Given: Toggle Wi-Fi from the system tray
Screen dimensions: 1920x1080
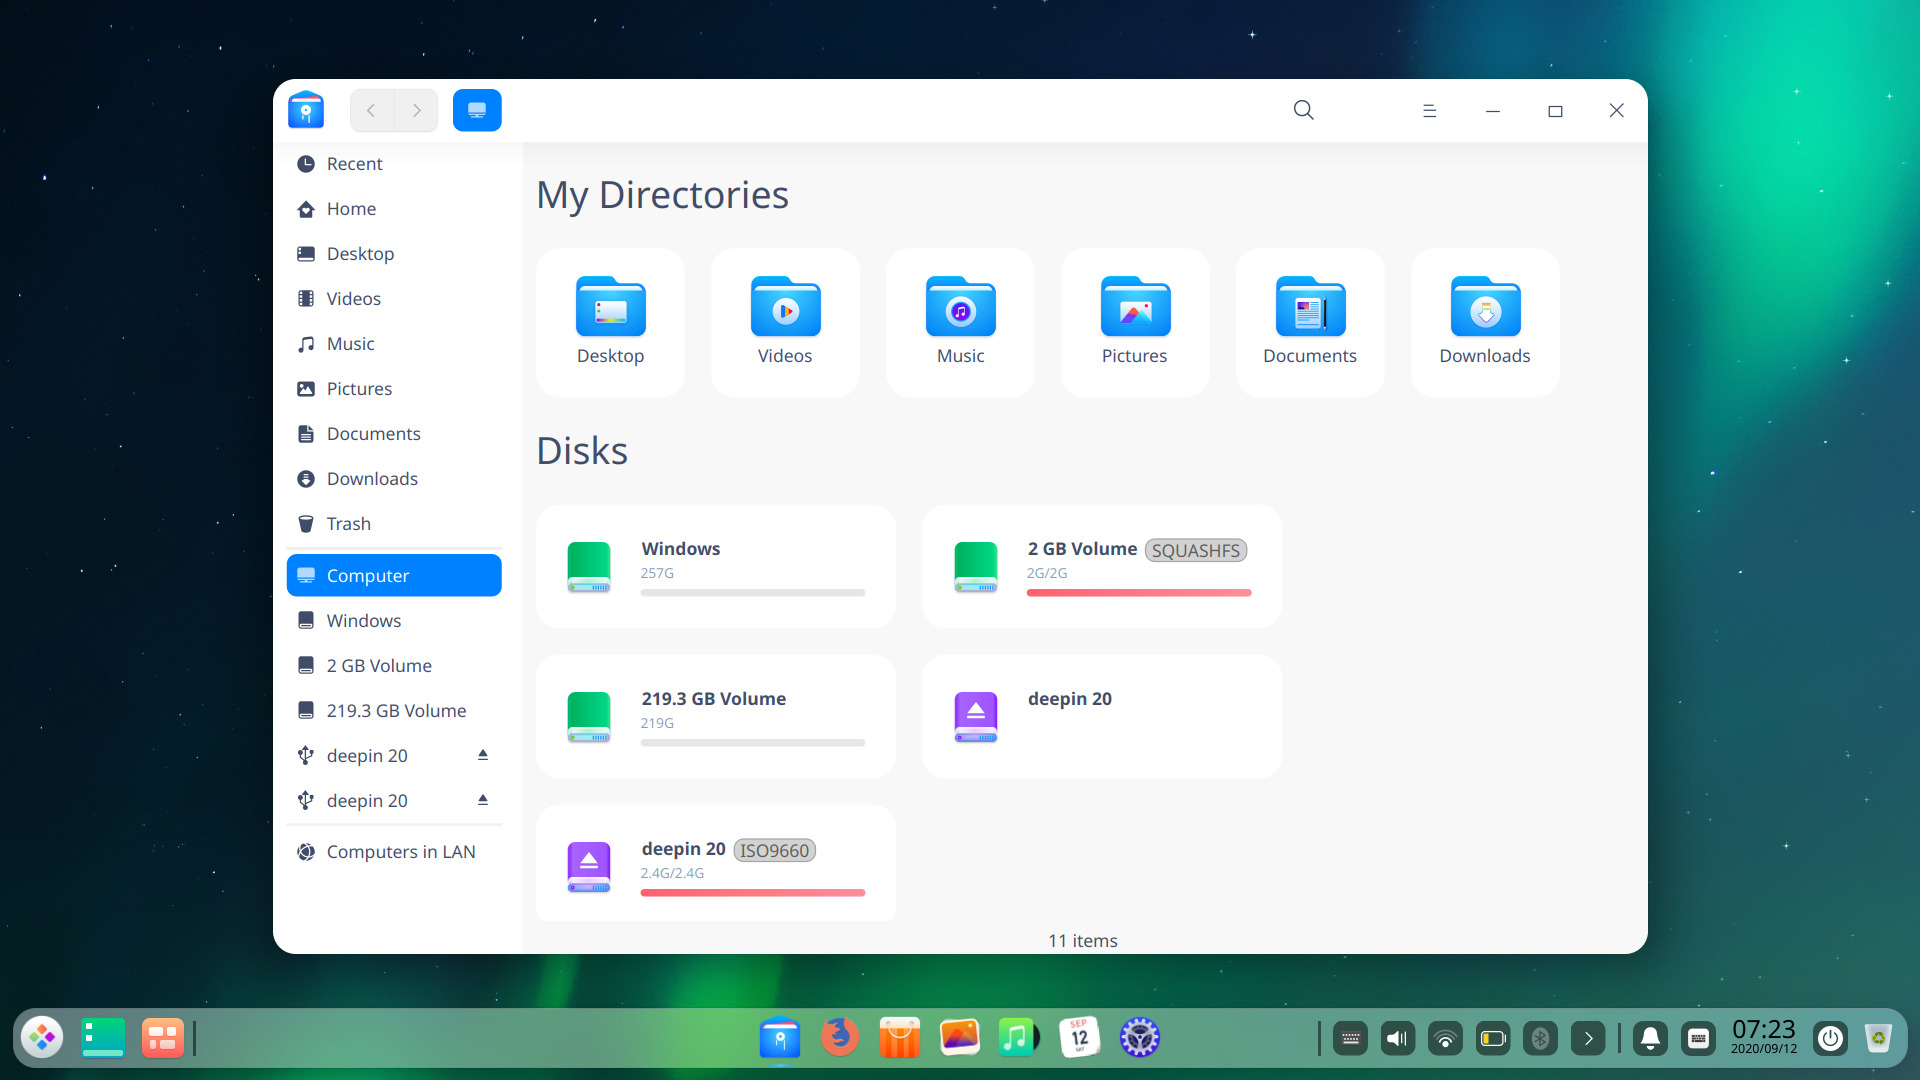Looking at the screenshot, I should pyautogui.click(x=1444, y=1038).
